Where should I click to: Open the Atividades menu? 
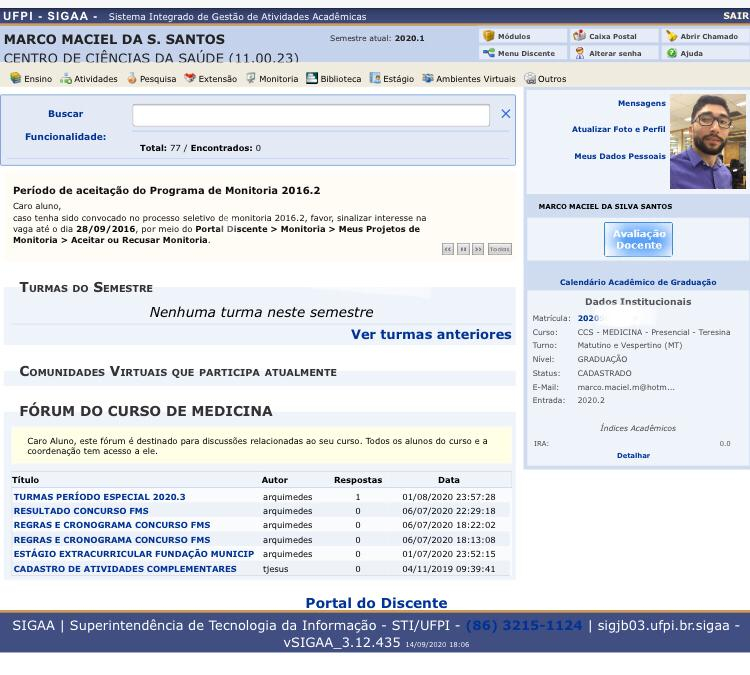coord(96,79)
